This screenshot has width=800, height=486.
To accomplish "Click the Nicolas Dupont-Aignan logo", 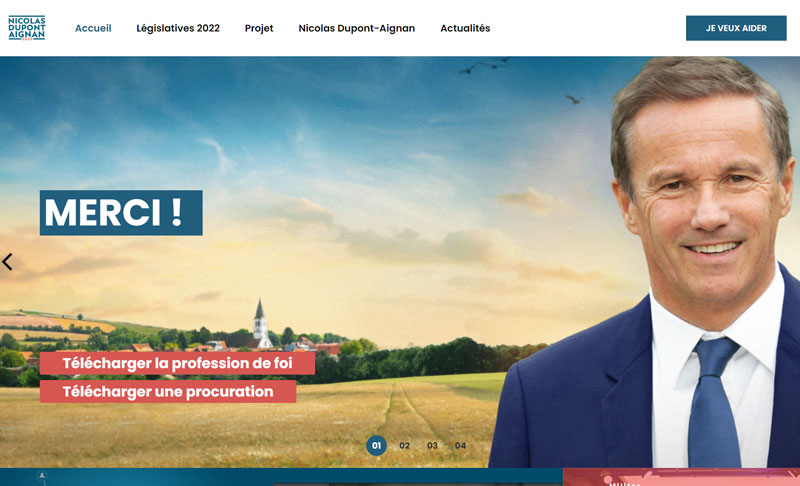I will point(26,28).
